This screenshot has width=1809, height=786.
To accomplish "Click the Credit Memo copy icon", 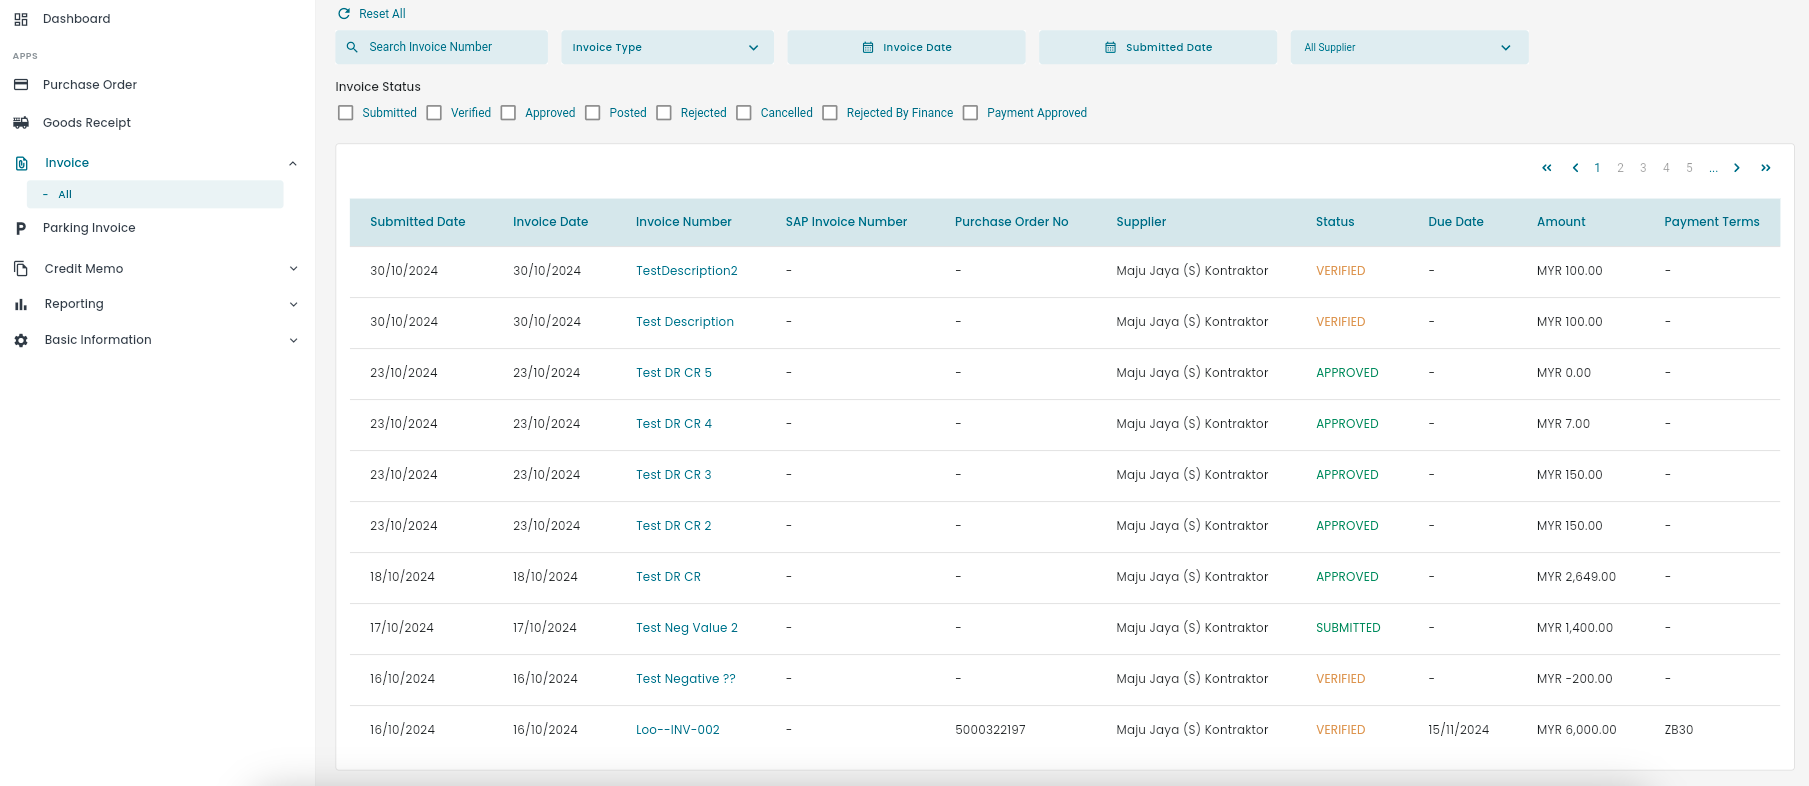I will [x=21, y=269].
